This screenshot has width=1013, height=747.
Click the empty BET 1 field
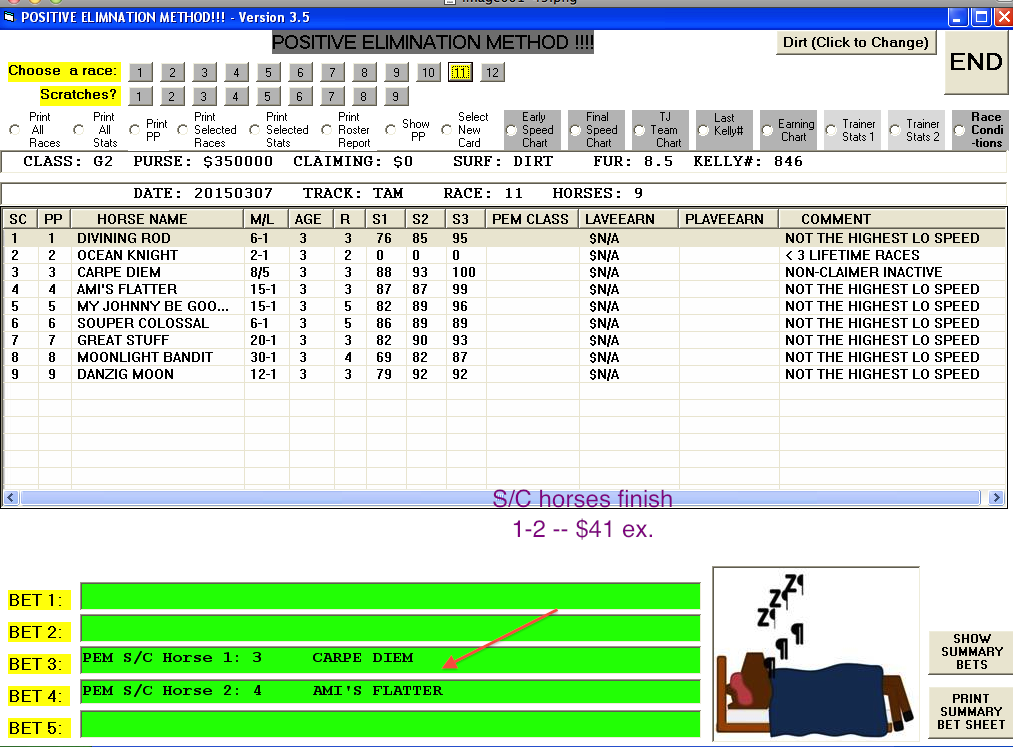pos(390,596)
